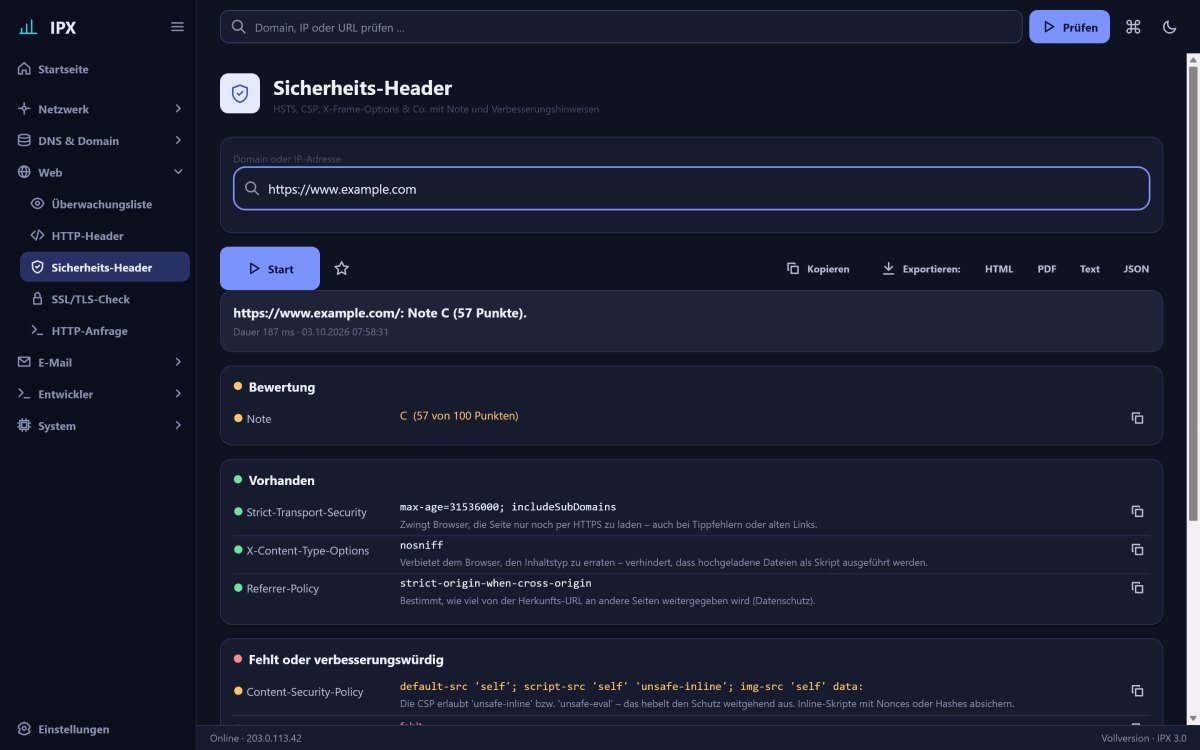Click 'Vollversion · IPX 3.0' in status bar
Screen dimensions: 1200x750
[1144, 738]
